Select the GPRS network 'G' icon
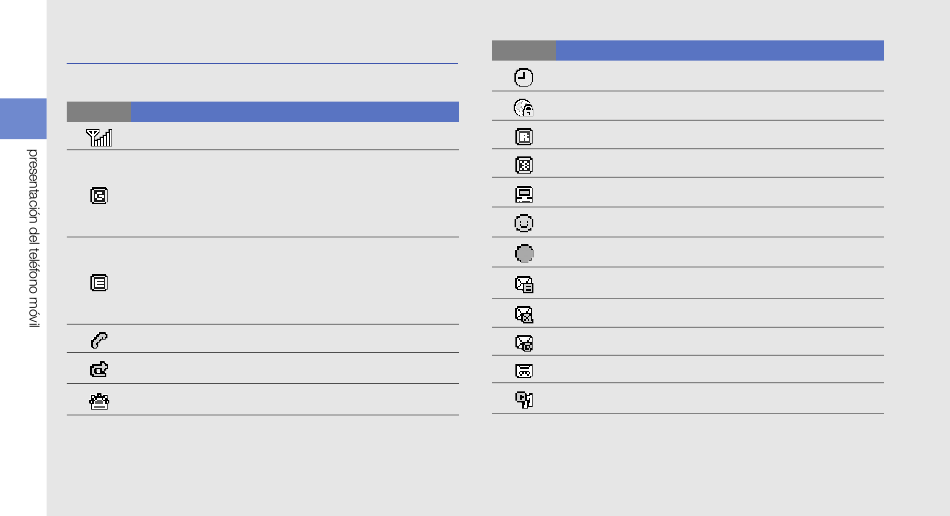 [99, 196]
